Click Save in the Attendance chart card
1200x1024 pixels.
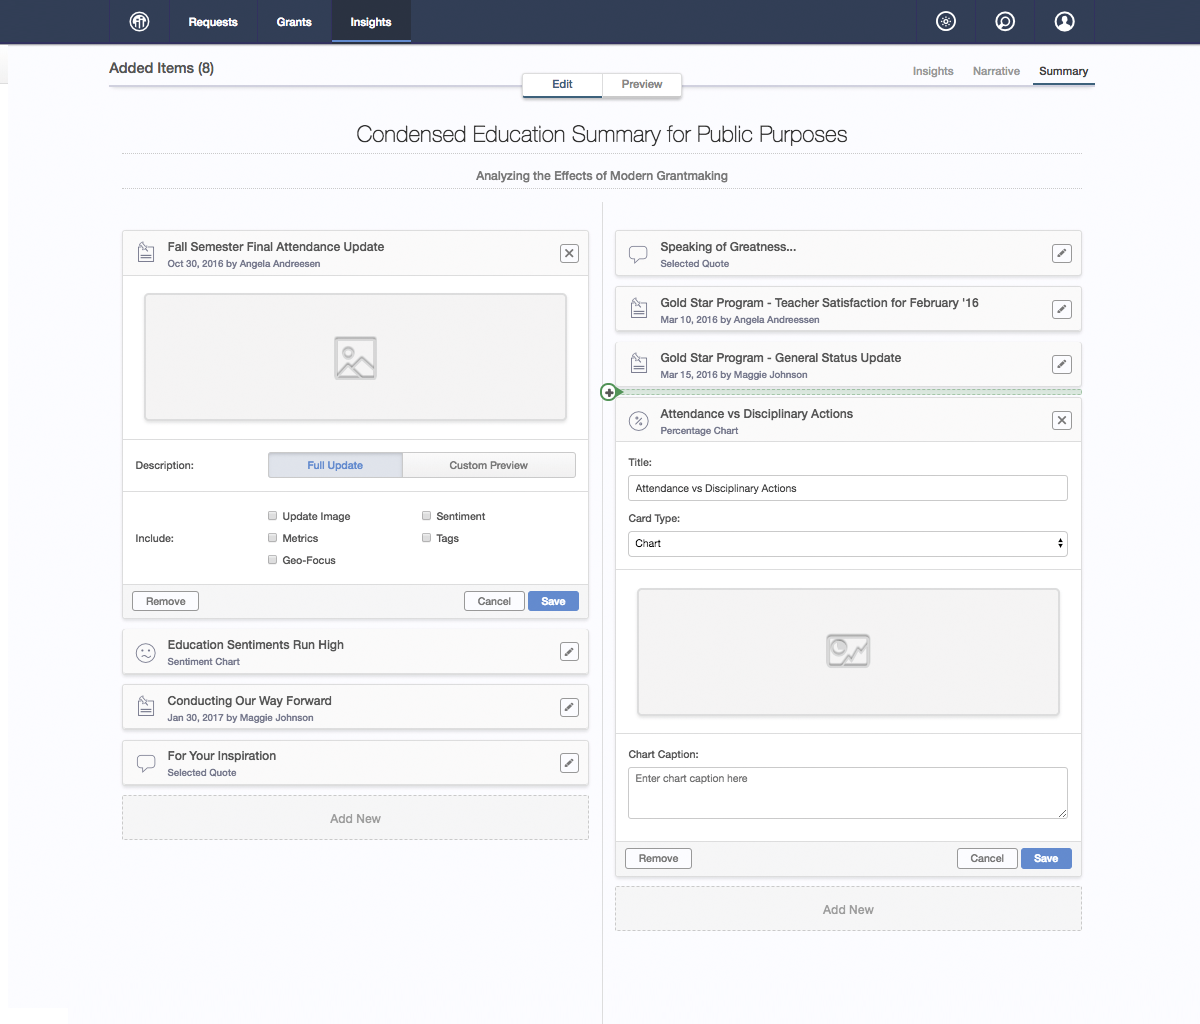tap(1046, 859)
